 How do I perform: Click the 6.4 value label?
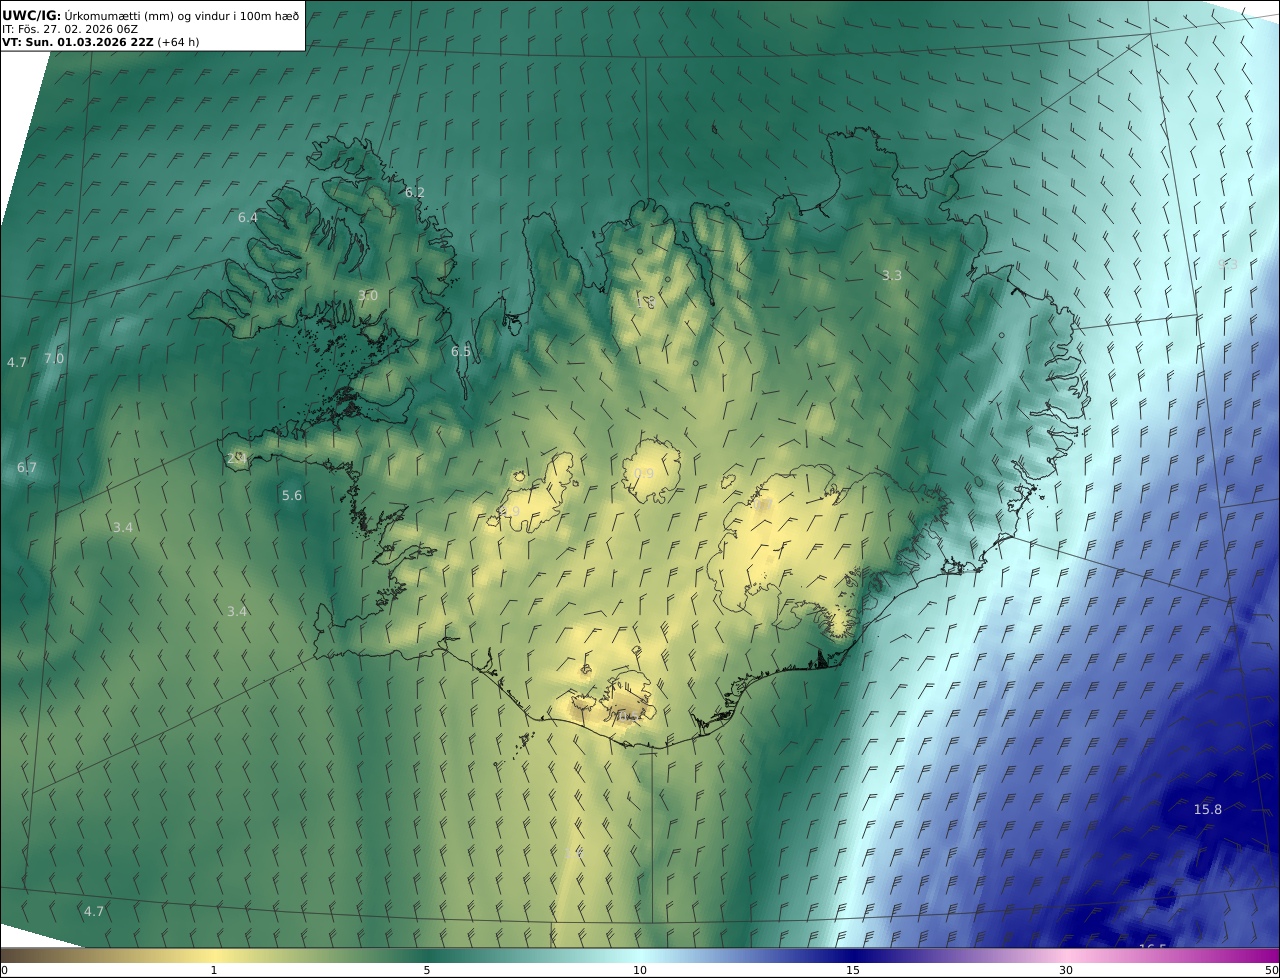248,218
